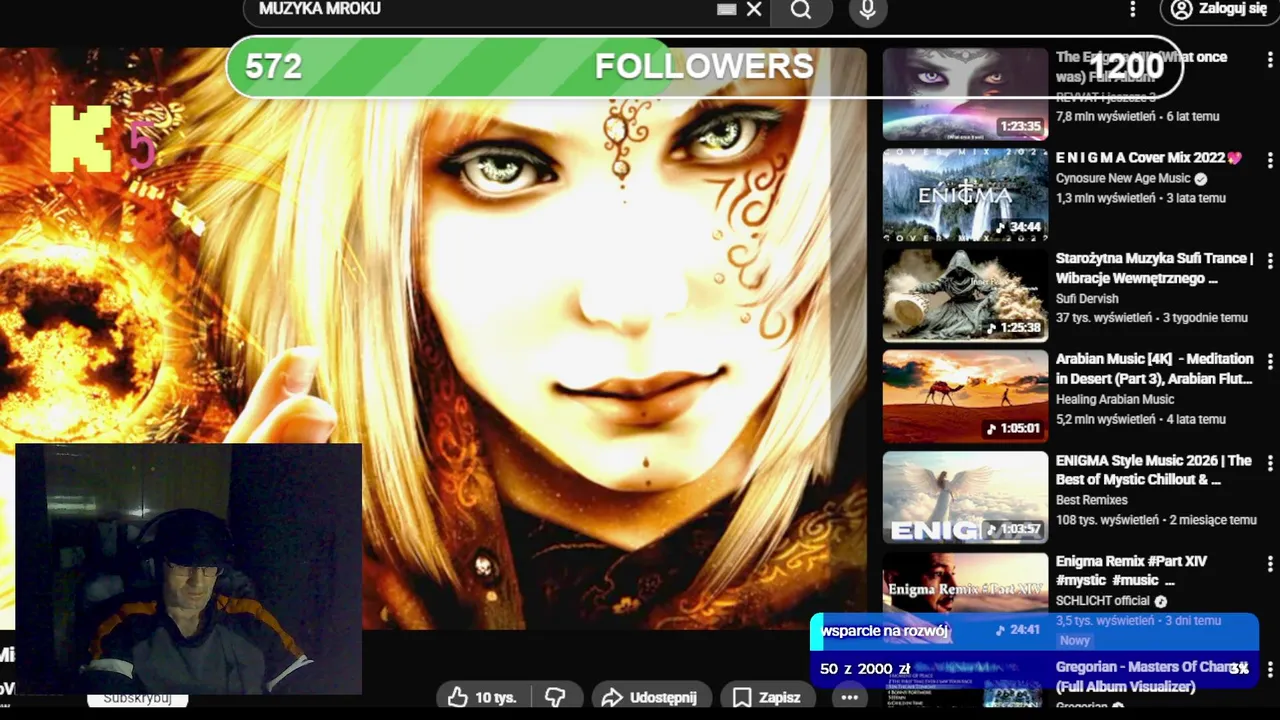Open options menu for Arabian Music video
Screen dimensions: 1280x720
(1270, 361)
